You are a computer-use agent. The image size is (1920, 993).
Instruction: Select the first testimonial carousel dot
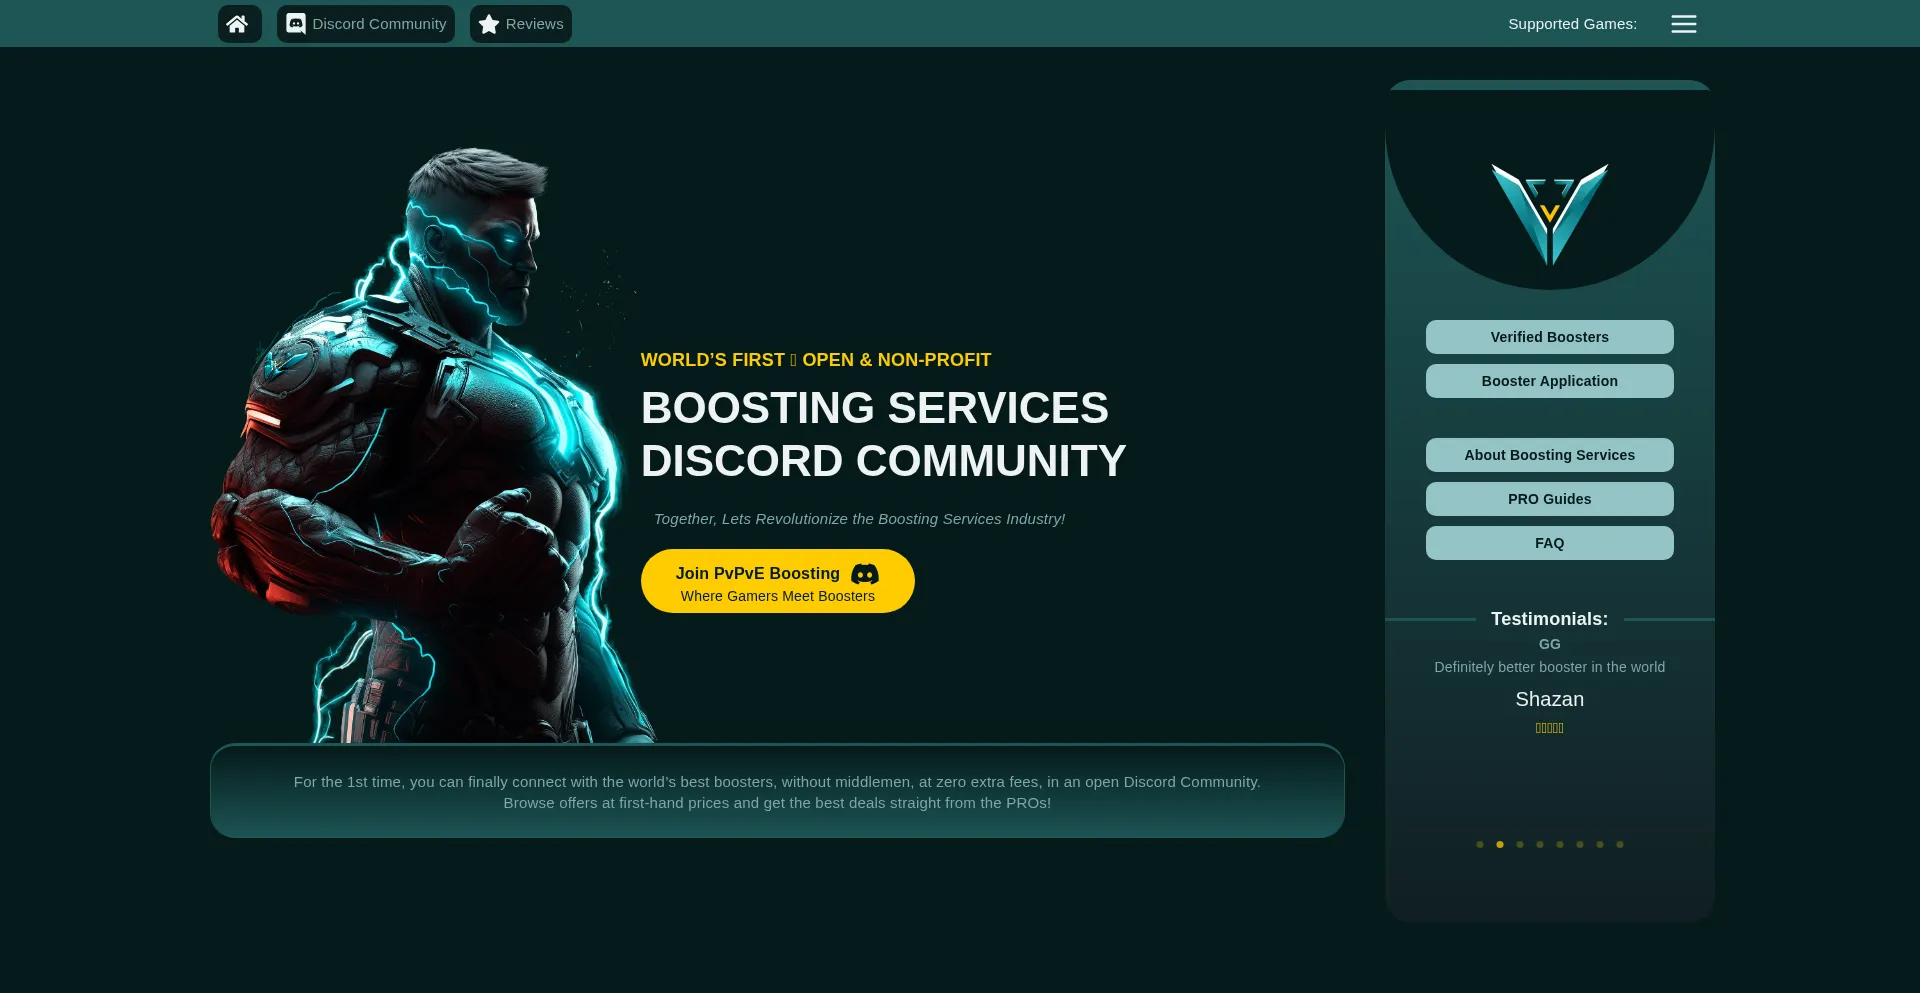(1480, 845)
